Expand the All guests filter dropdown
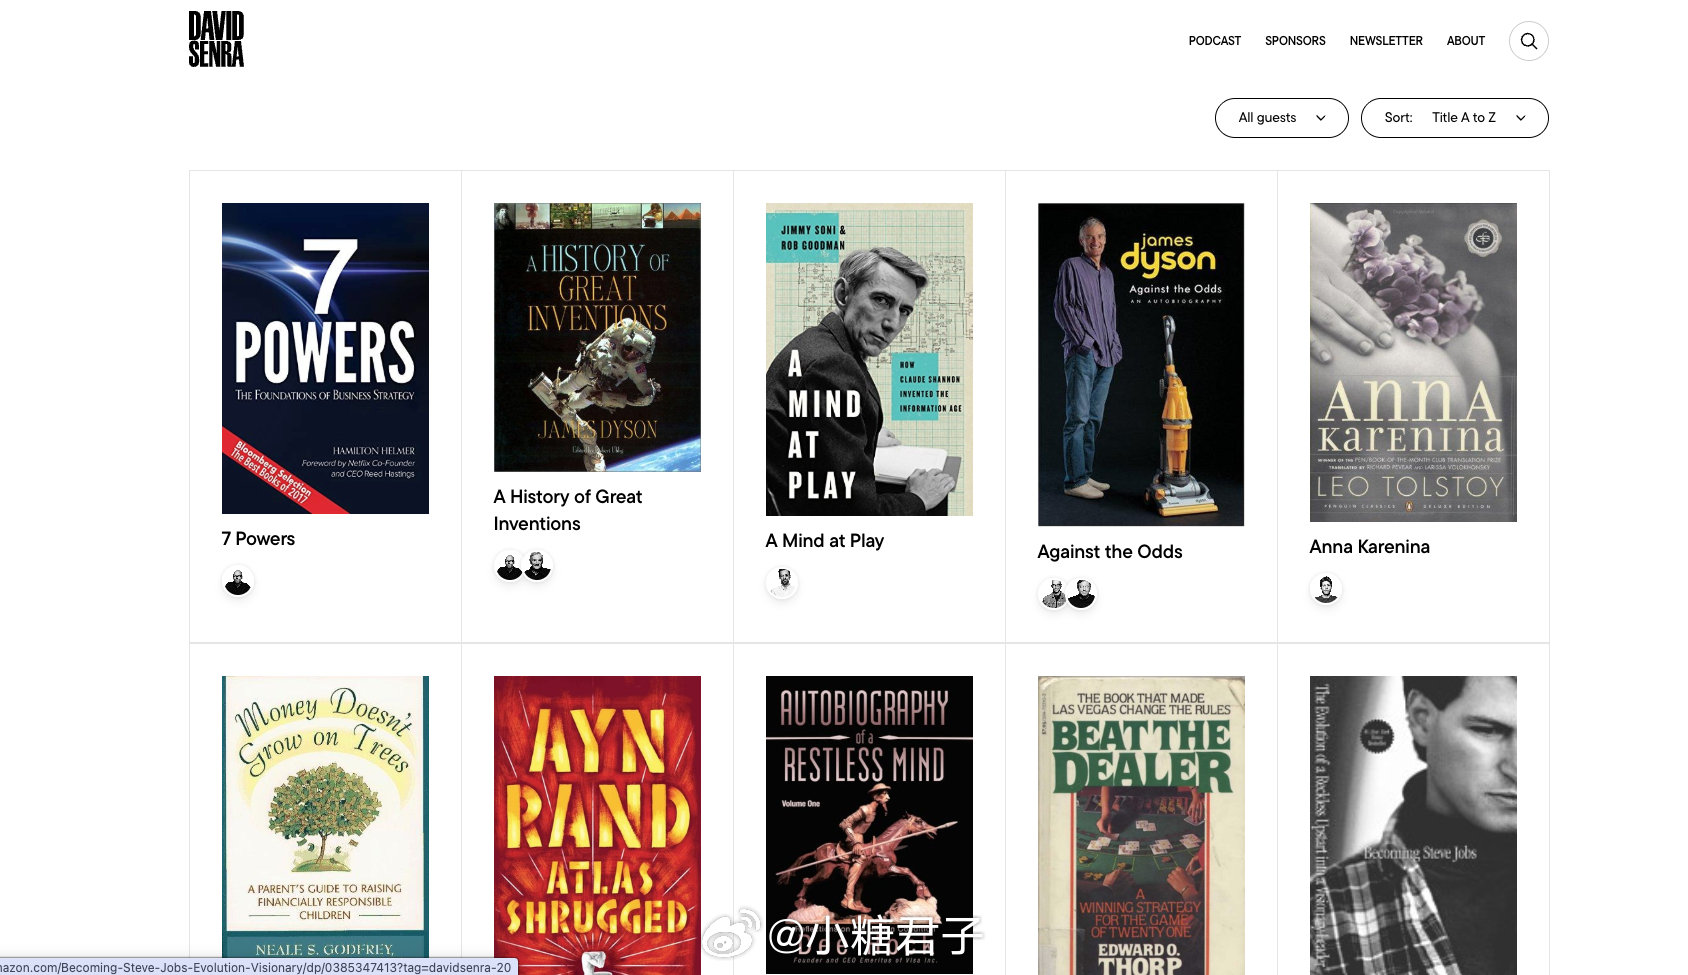Viewport: 1688px width, 975px height. (x=1281, y=118)
